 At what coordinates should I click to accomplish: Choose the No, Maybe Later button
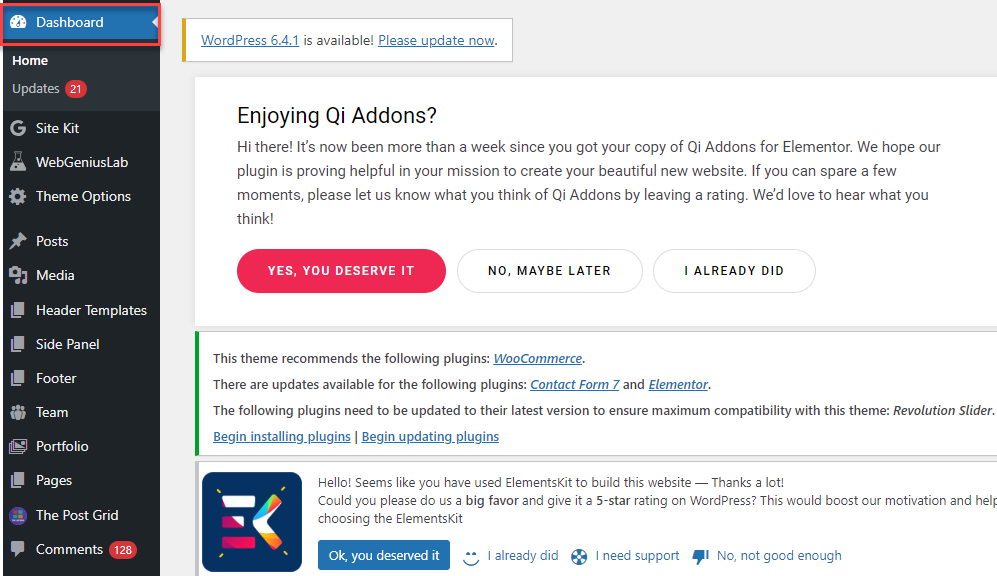point(549,271)
